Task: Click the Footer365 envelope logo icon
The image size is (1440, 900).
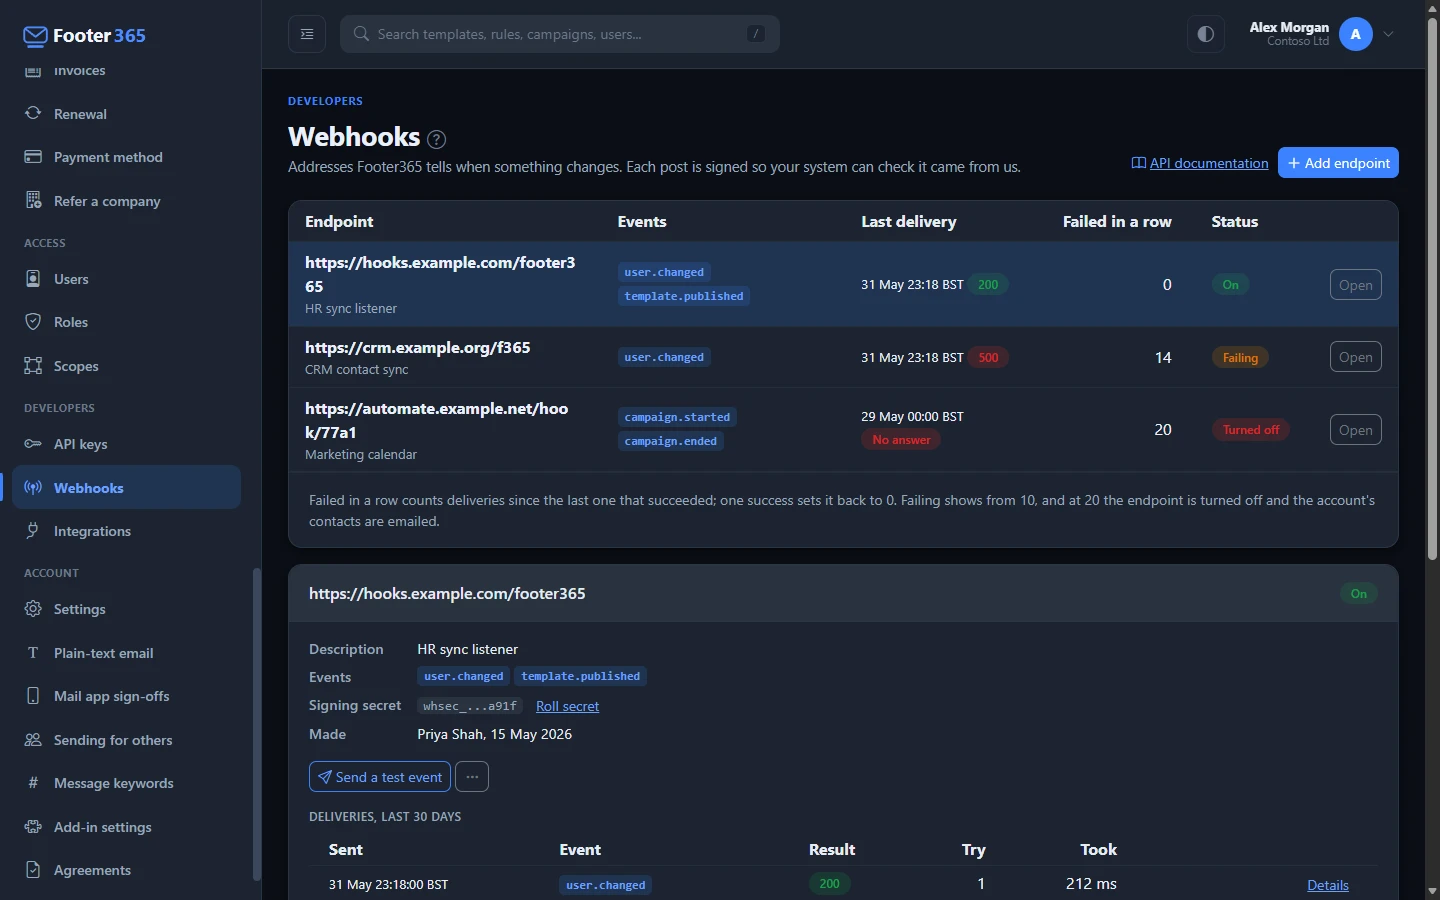Action: coord(35,36)
